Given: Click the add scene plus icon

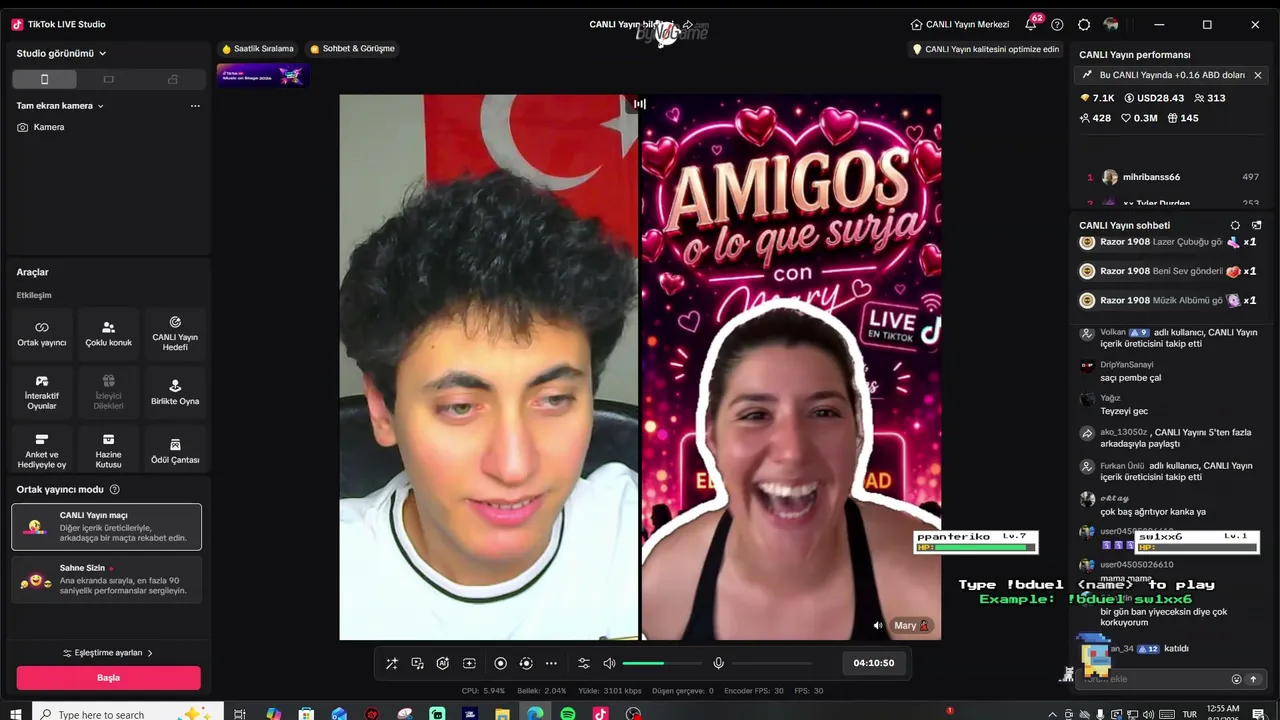Looking at the screenshot, I should (469, 663).
